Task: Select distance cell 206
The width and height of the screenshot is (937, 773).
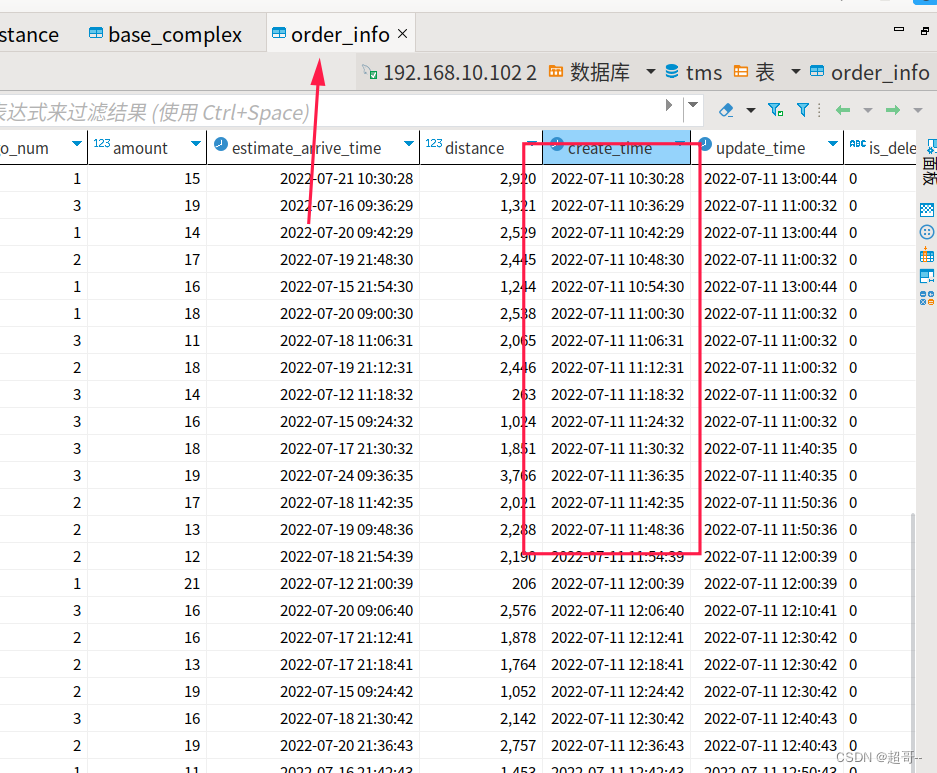Action: click(x=481, y=584)
